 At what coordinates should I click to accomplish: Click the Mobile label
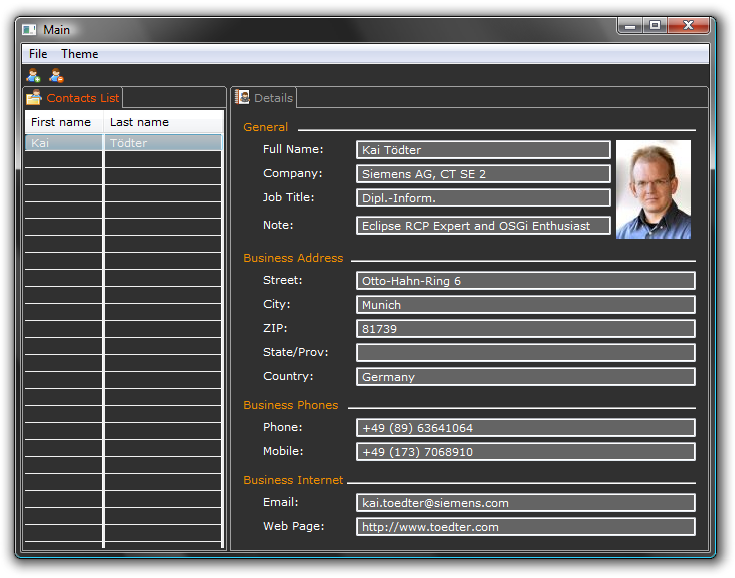tap(283, 451)
